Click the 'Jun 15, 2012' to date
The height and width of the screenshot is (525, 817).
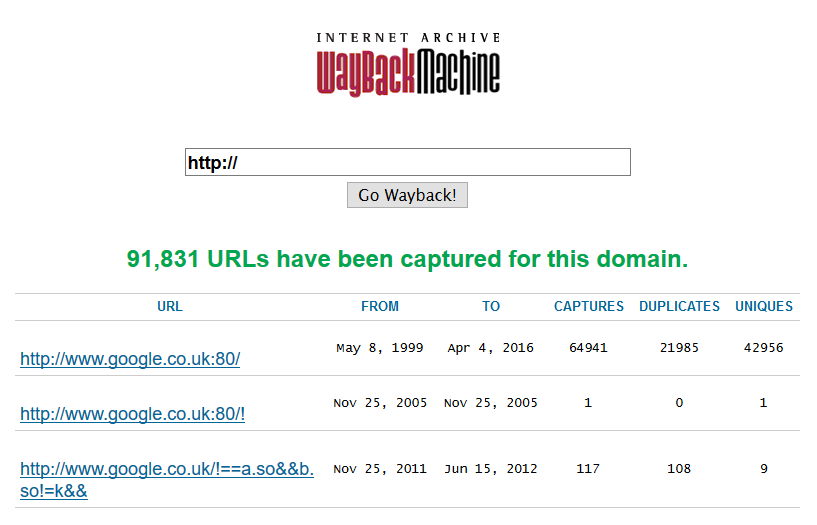[491, 469]
